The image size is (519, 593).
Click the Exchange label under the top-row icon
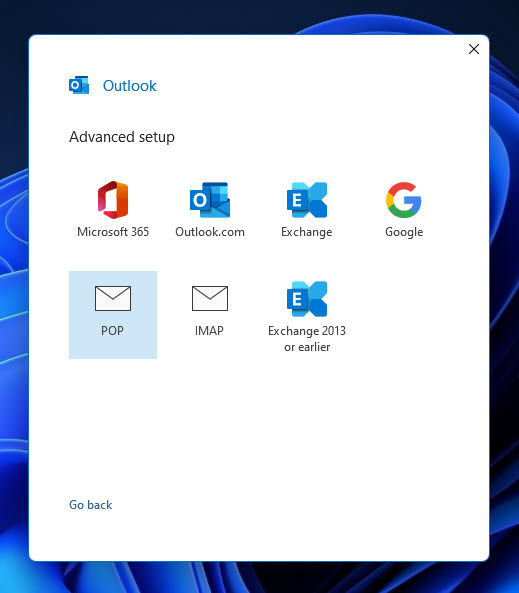(307, 232)
